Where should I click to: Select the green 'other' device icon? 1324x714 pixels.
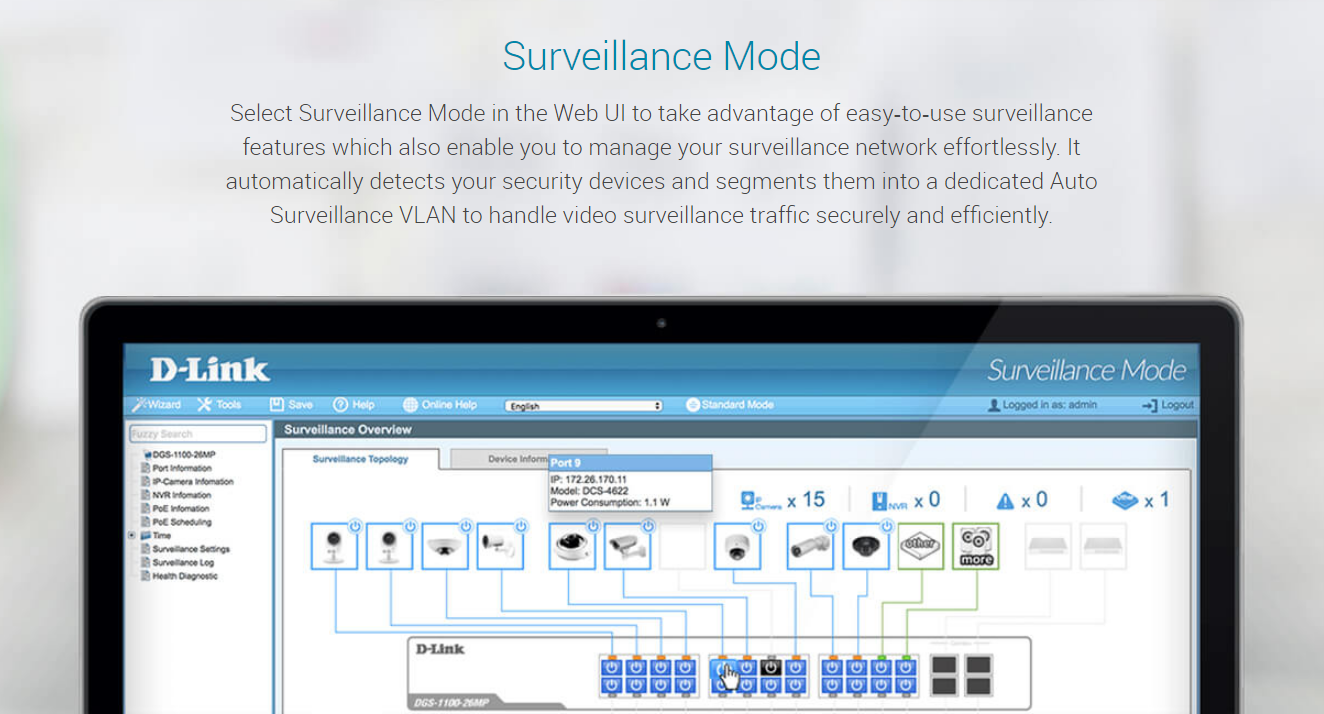pyautogui.click(x=920, y=546)
